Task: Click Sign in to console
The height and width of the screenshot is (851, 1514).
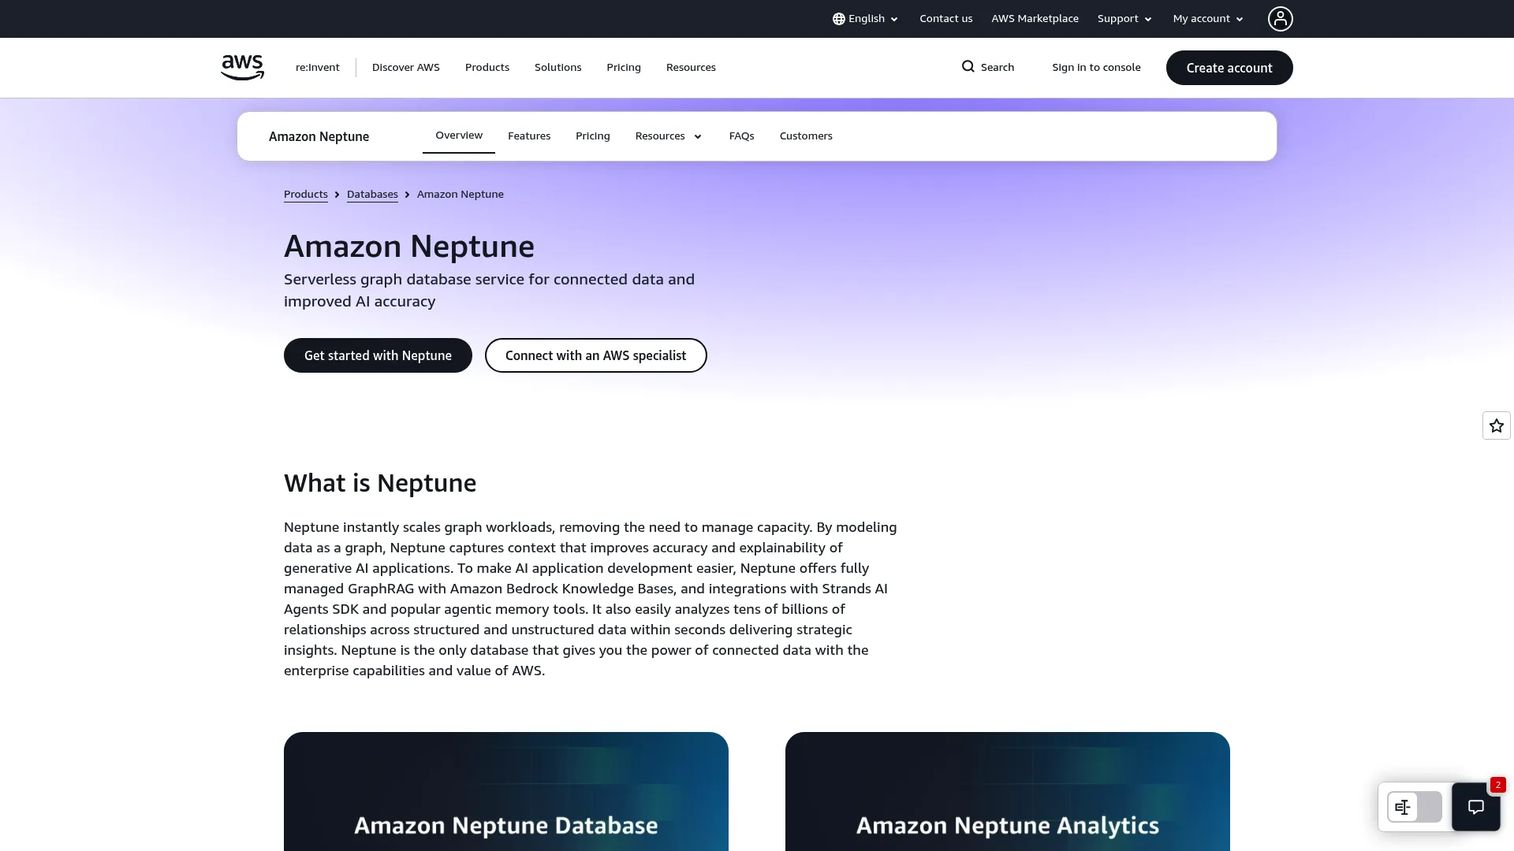Action: (x=1096, y=68)
